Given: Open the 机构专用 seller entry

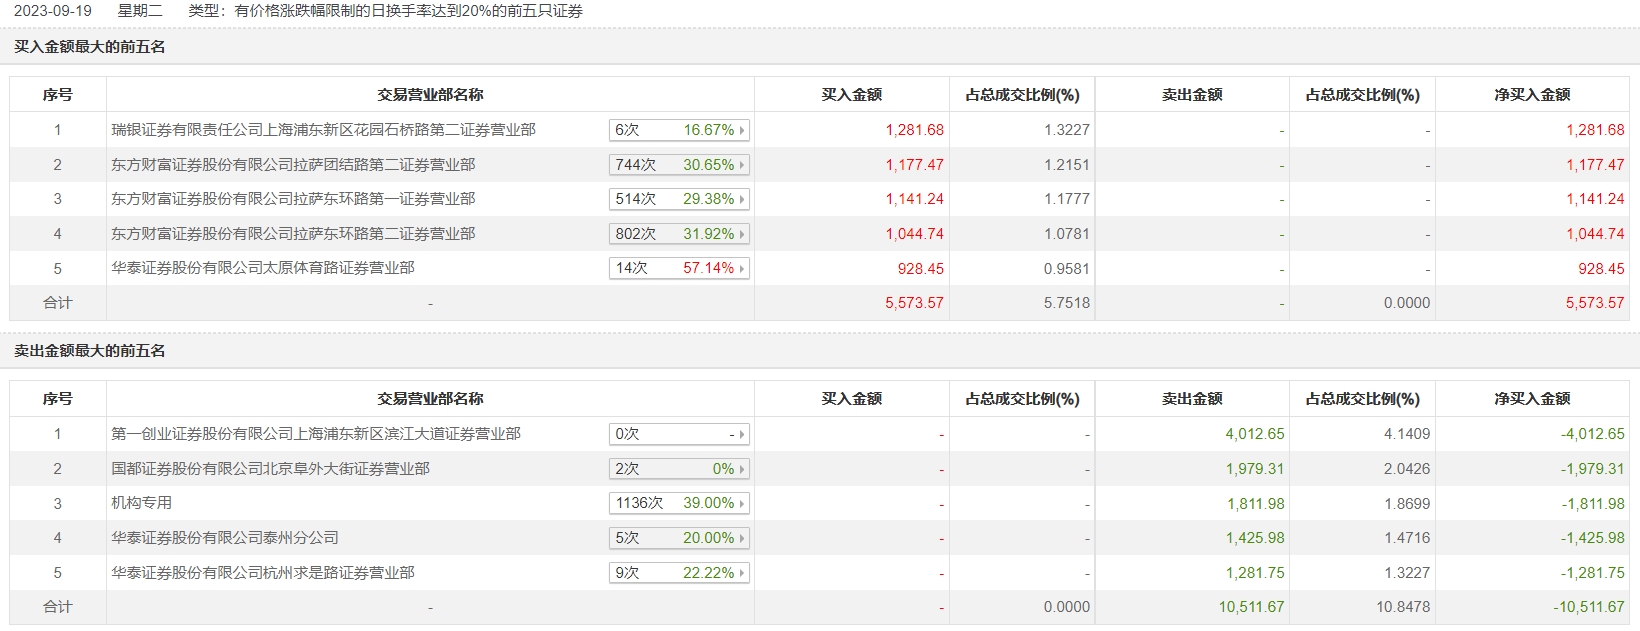Looking at the screenshot, I should (141, 503).
